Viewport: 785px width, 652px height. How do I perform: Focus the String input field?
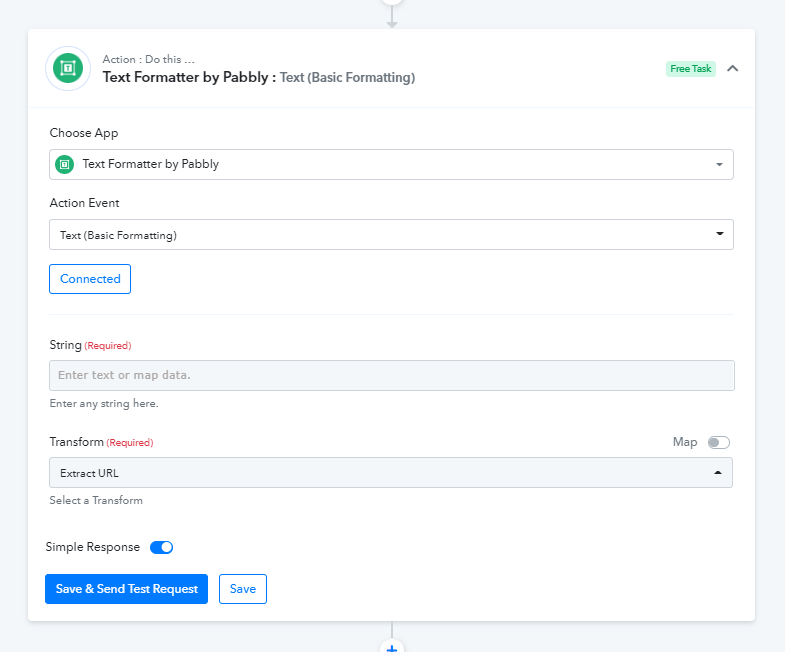pos(391,375)
